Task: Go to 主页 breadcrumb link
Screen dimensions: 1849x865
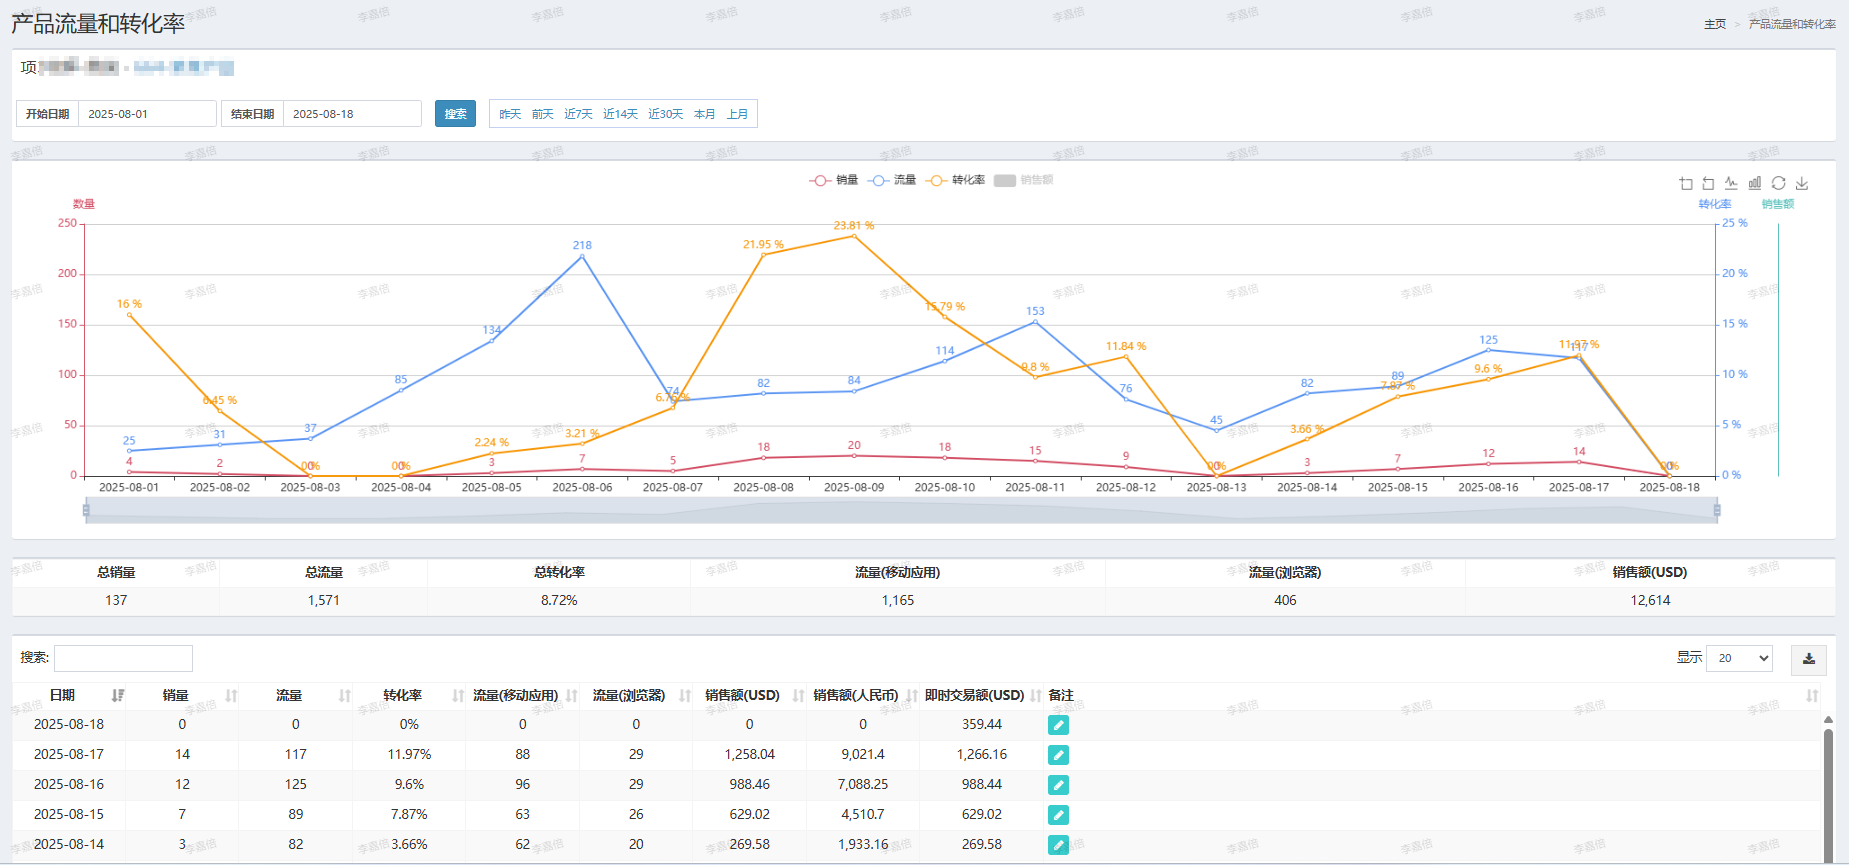Action: point(1715,24)
